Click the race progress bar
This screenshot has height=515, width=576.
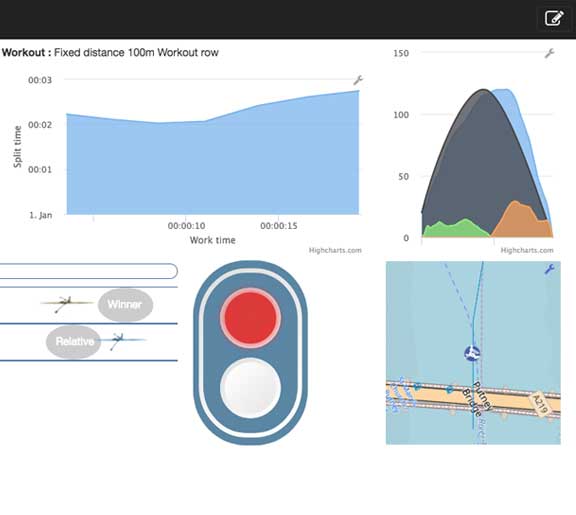[x=89, y=271]
